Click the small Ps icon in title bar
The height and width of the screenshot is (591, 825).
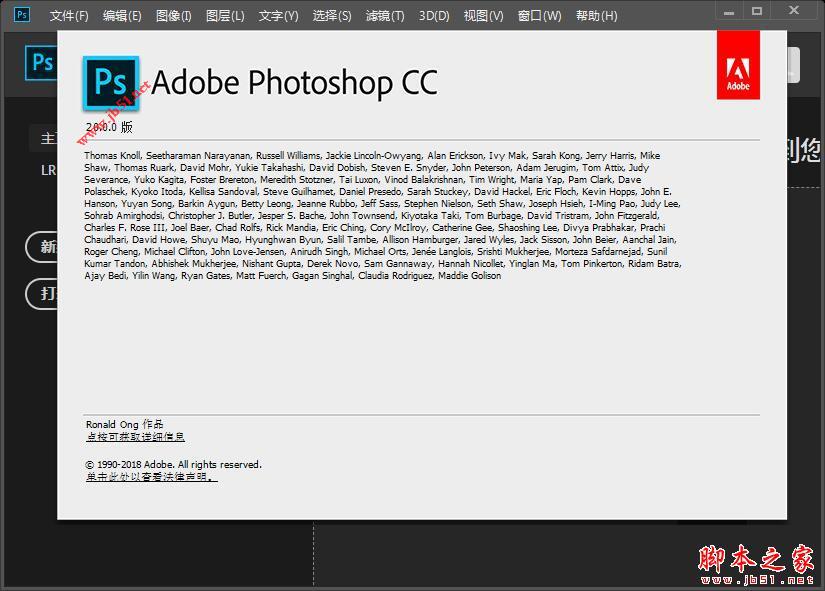click(x=22, y=14)
